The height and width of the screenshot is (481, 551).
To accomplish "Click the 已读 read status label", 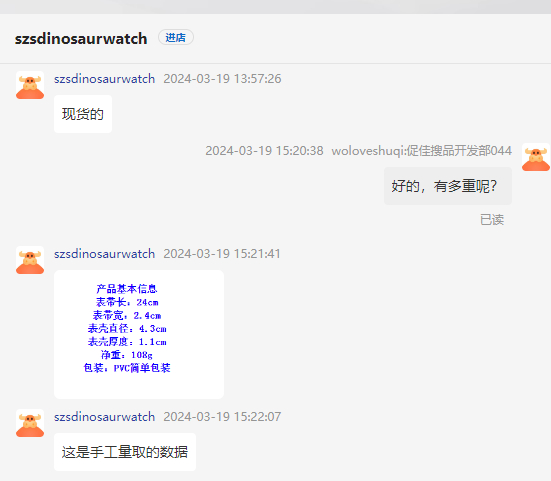I will pos(492,220).
